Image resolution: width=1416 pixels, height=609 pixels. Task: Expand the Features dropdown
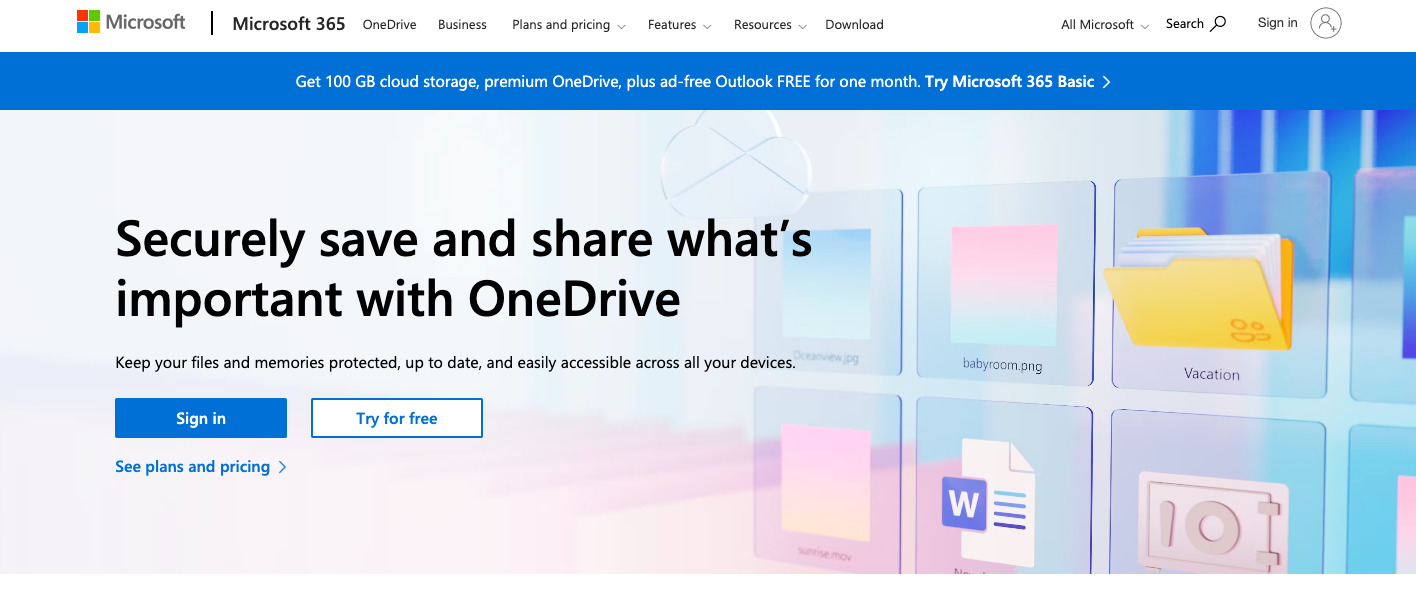pos(680,25)
